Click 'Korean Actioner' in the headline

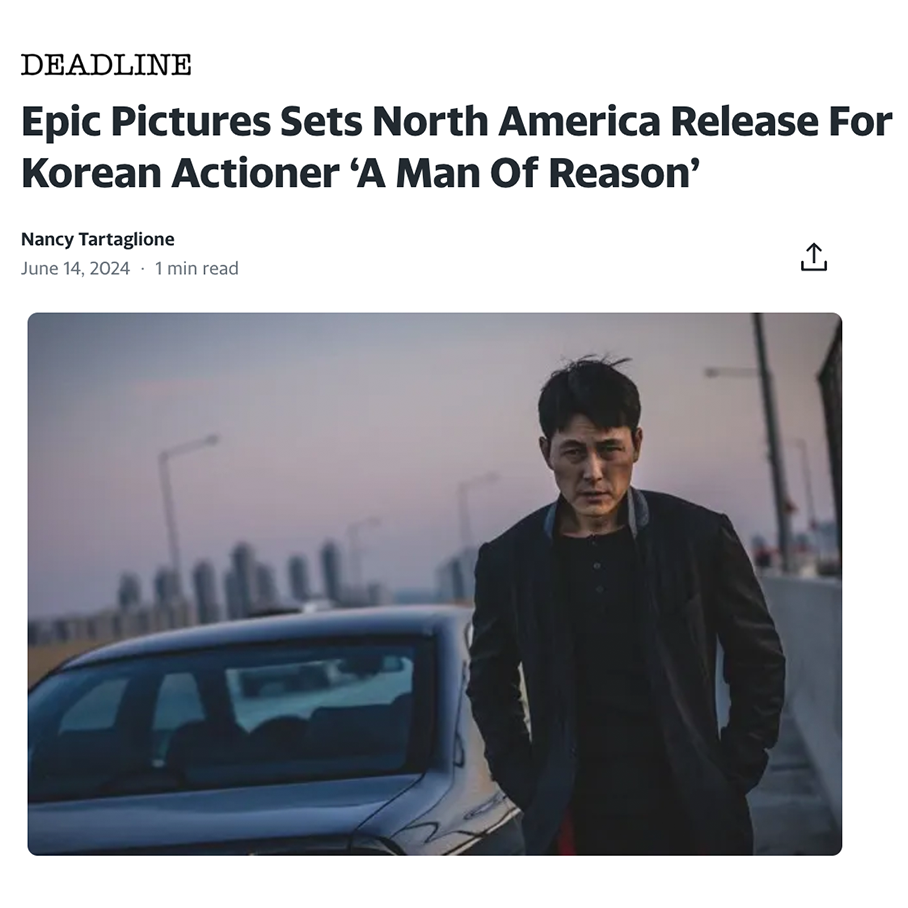pos(180,174)
